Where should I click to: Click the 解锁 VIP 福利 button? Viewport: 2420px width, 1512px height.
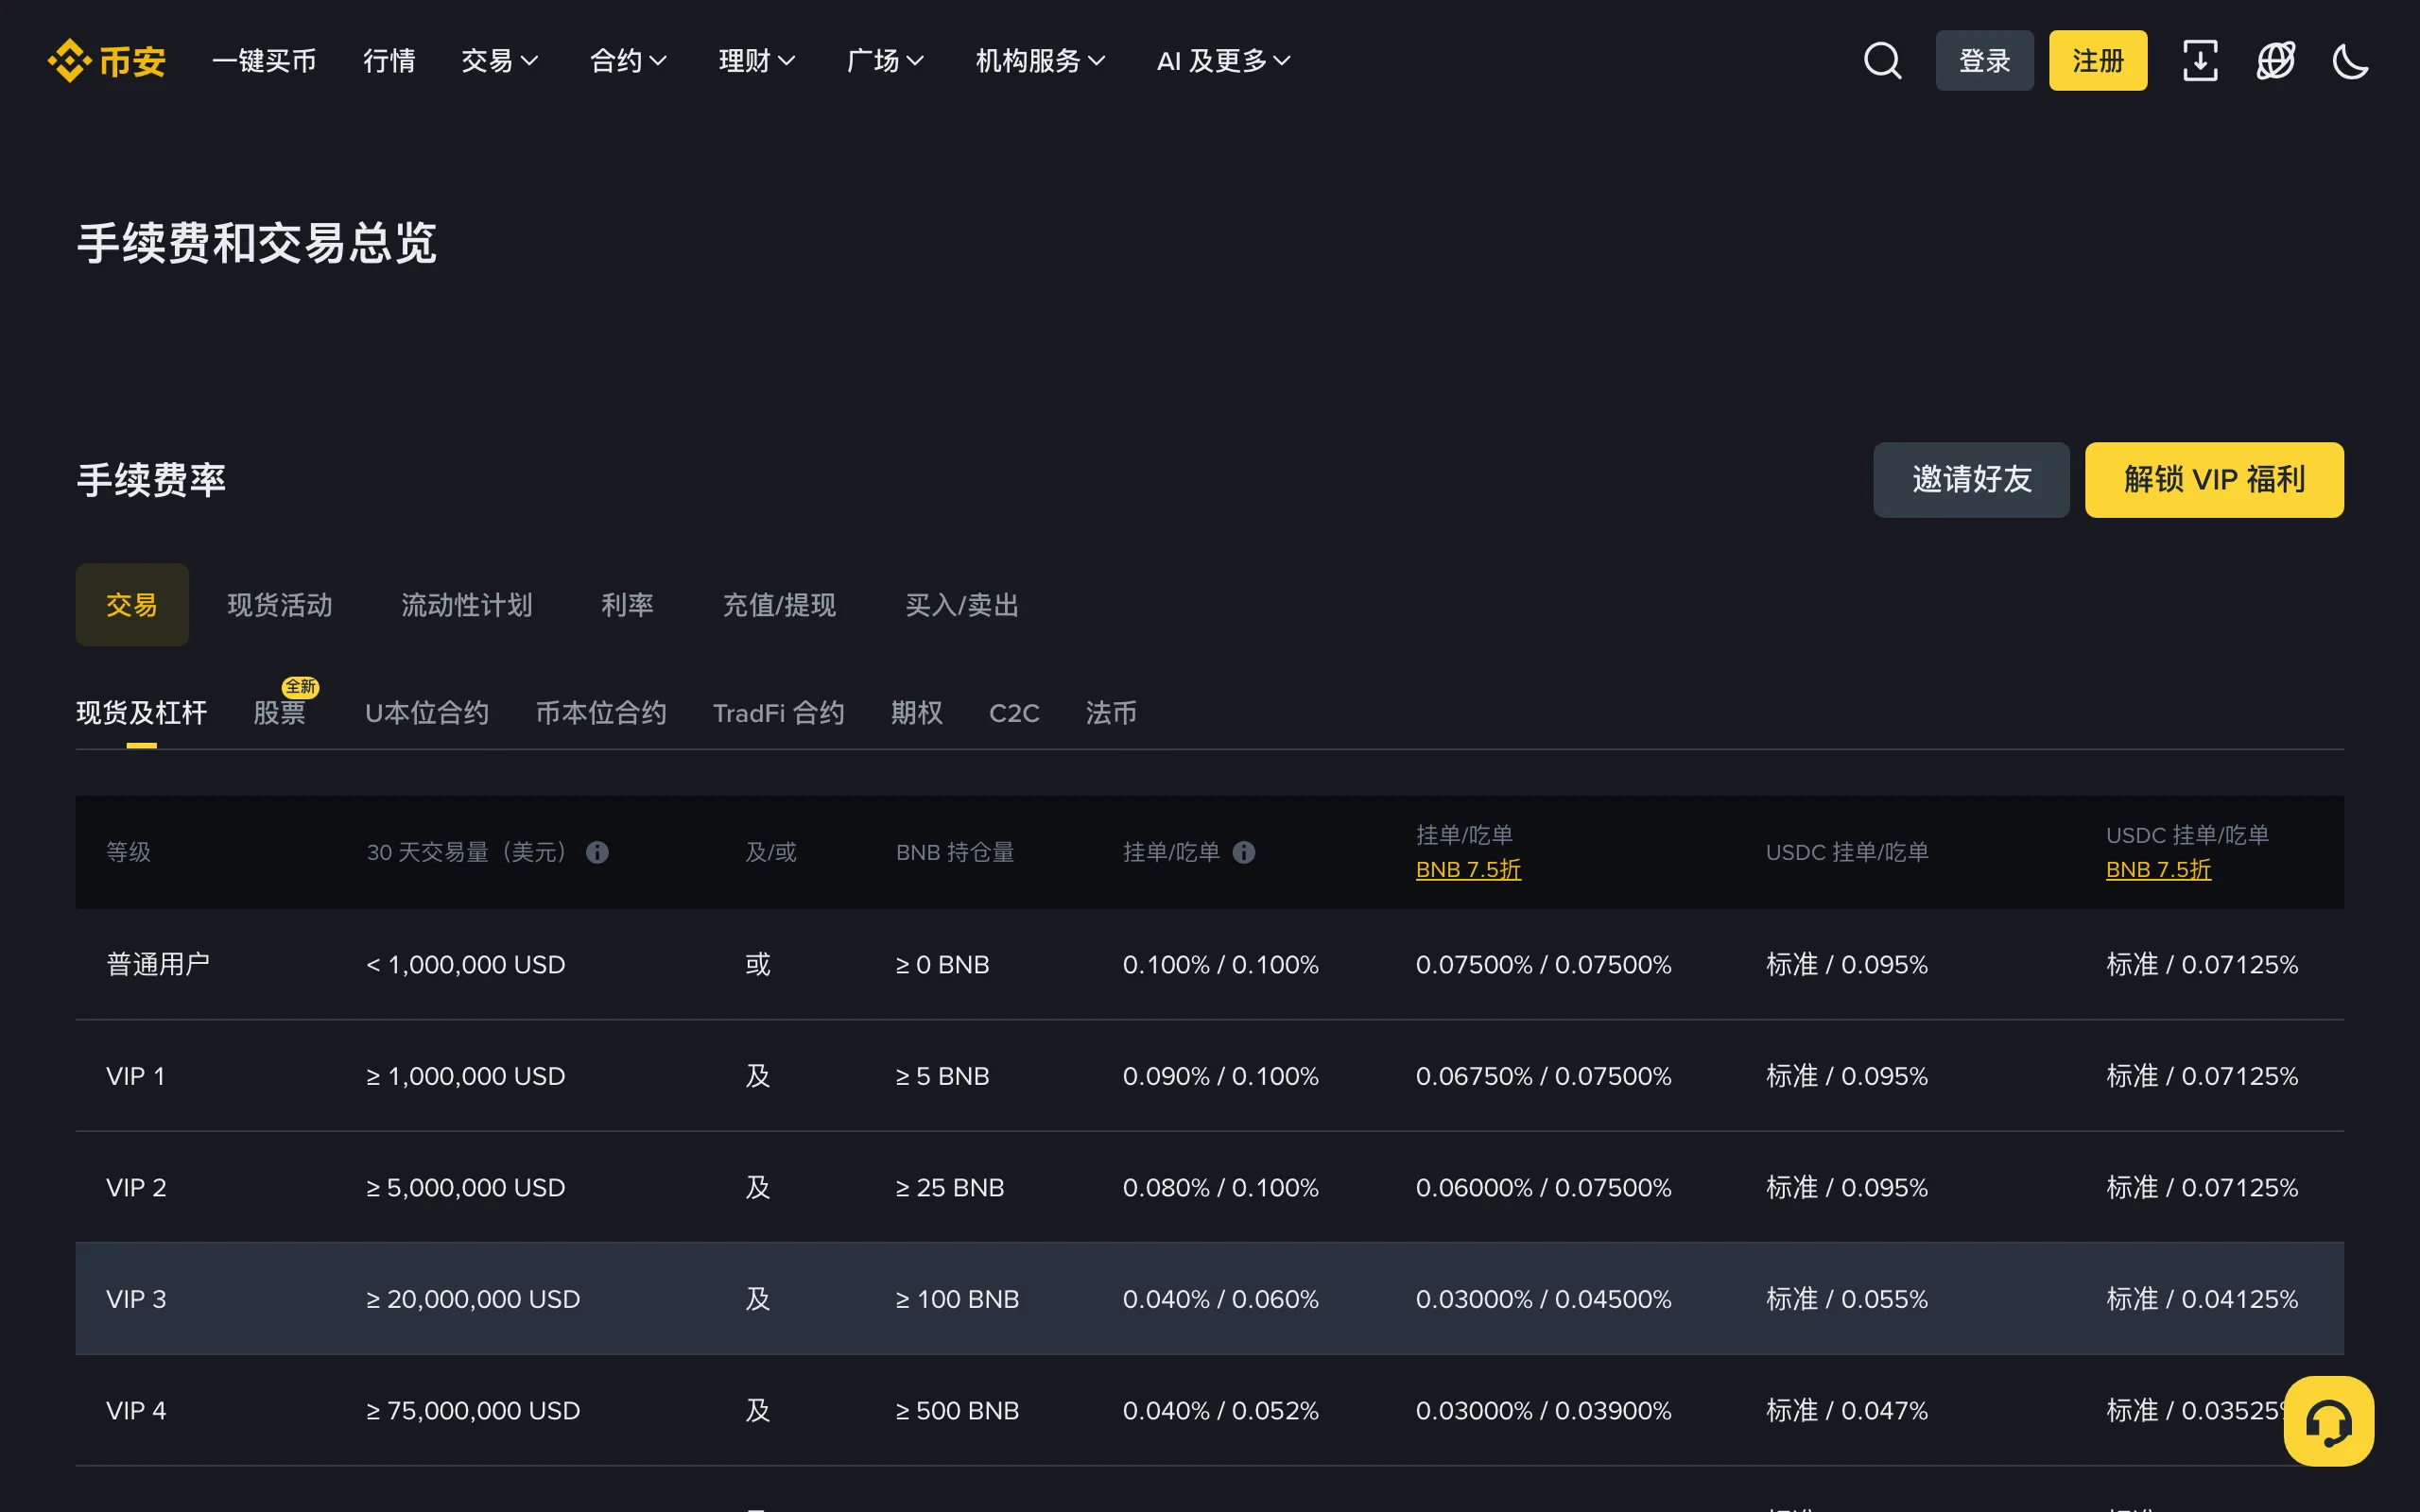pyautogui.click(x=2214, y=480)
